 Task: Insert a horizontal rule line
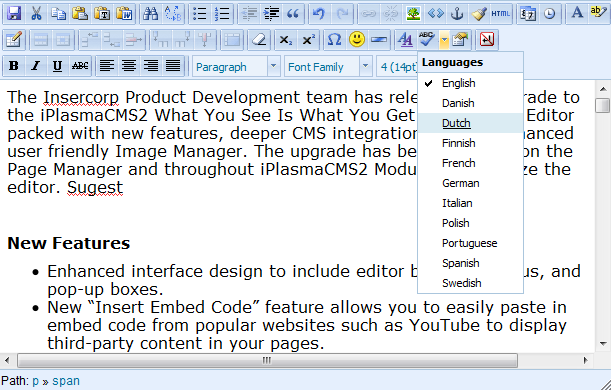tap(379, 40)
